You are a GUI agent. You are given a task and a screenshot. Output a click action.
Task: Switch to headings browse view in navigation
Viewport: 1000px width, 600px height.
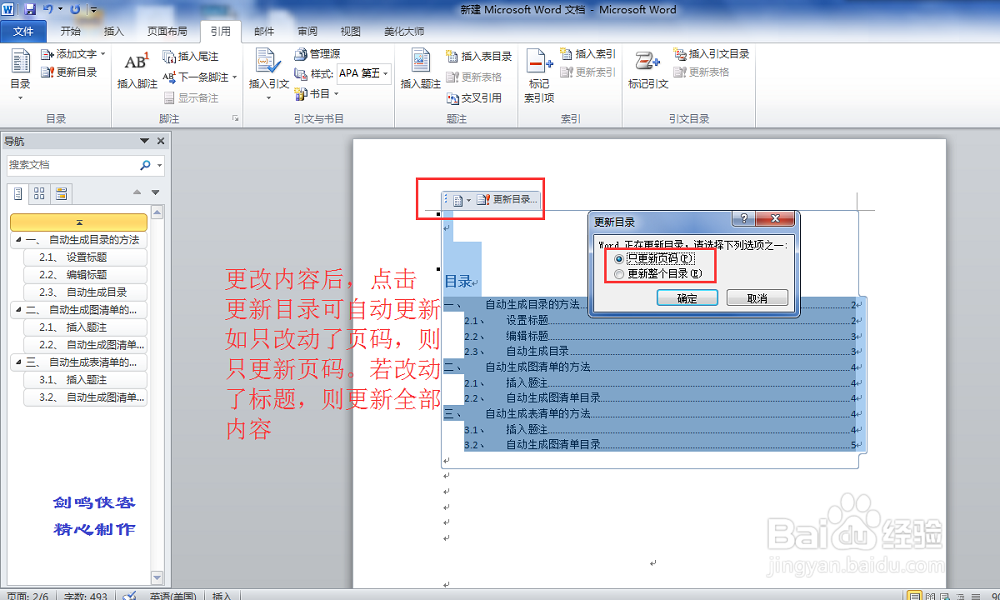pos(18,193)
